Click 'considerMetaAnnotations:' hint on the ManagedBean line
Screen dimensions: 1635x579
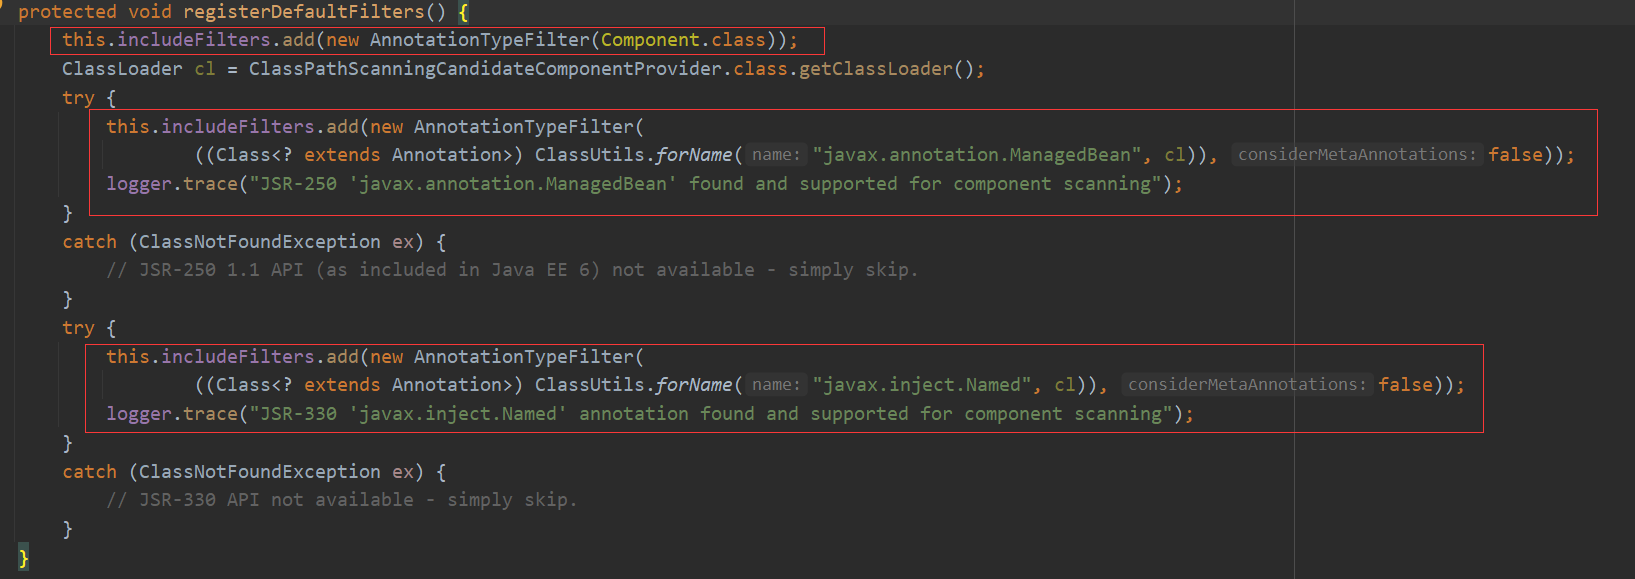[1357, 155]
